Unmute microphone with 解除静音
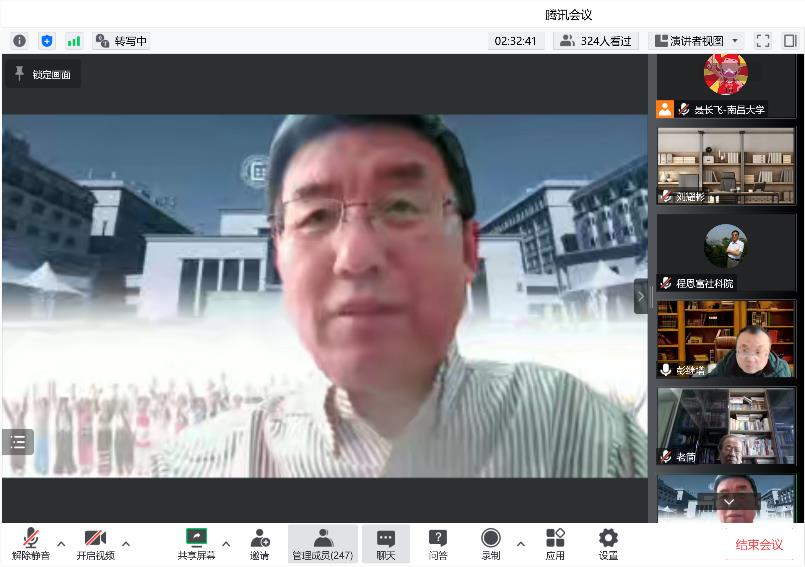Image resolution: width=805 pixels, height=567 pixels. coord(31,544)
